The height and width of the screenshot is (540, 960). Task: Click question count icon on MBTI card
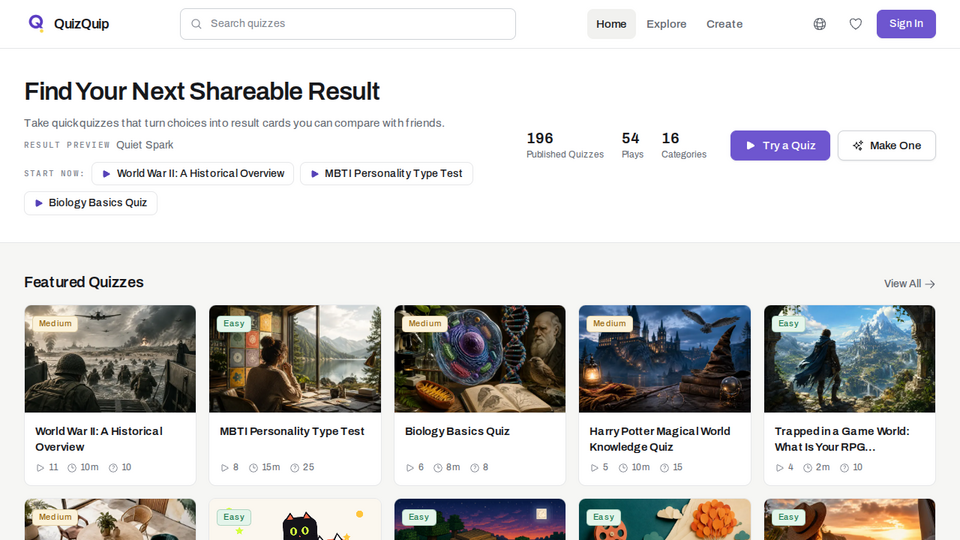[x=294, y=468]
